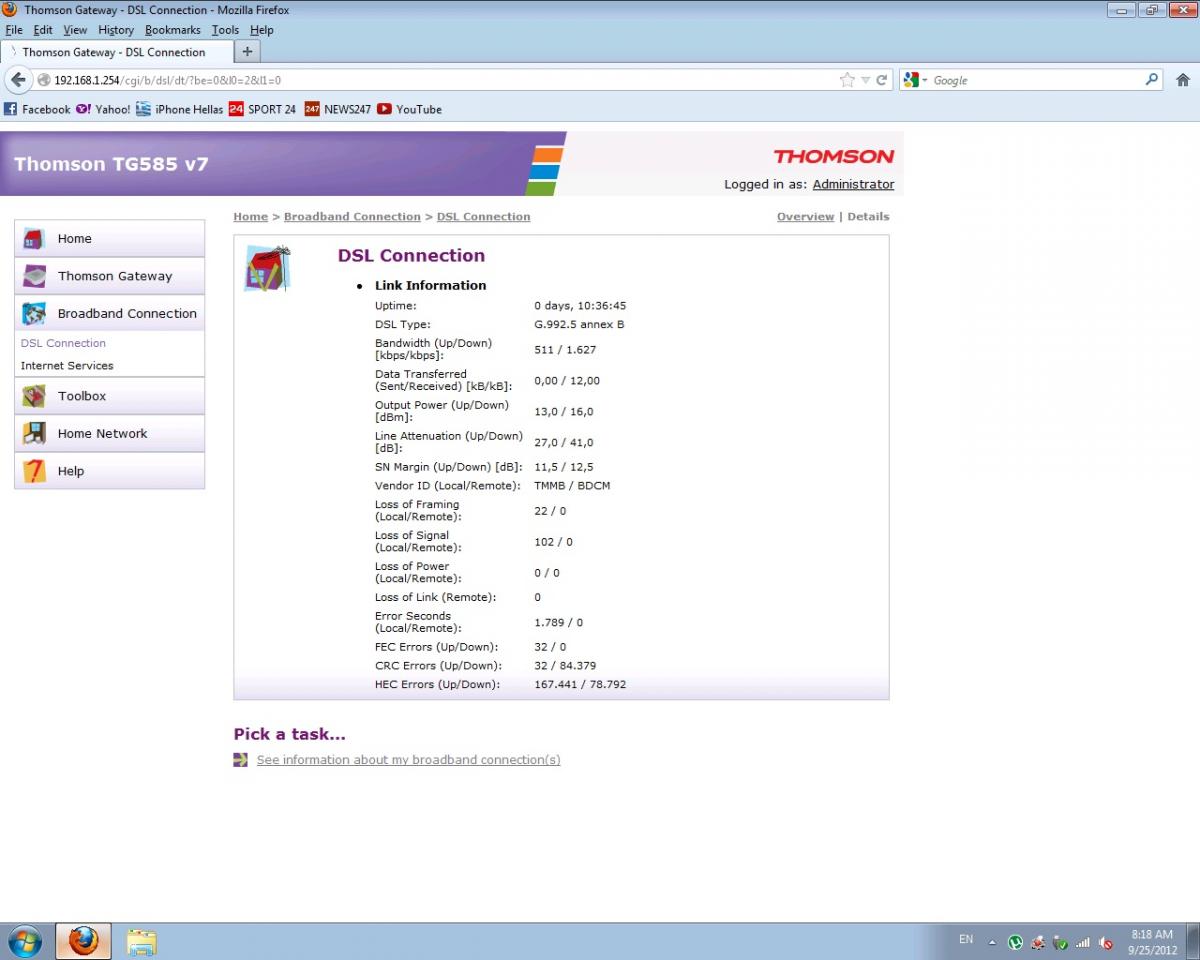The image size is (1200, 960).
Task: Click the network signal tray icon
Action: [1082, 942]
